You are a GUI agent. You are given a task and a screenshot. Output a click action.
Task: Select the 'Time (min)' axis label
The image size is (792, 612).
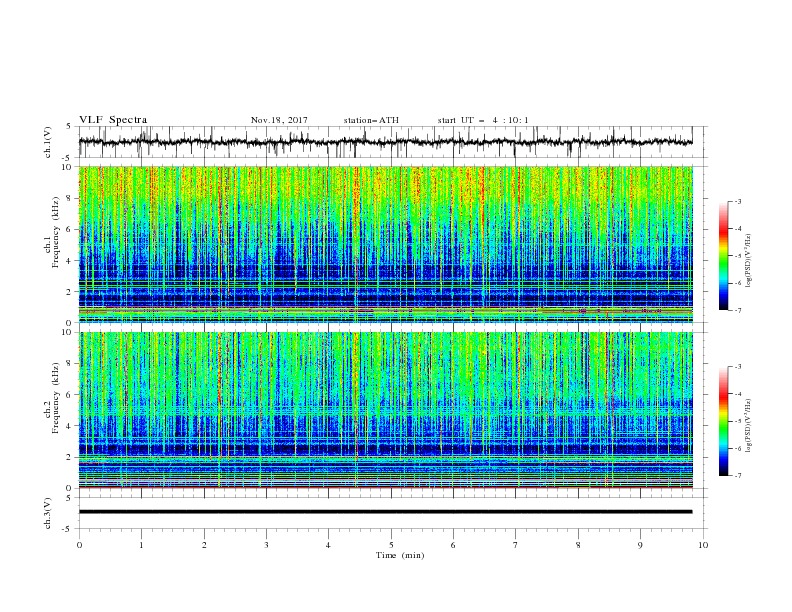point(400,555)
